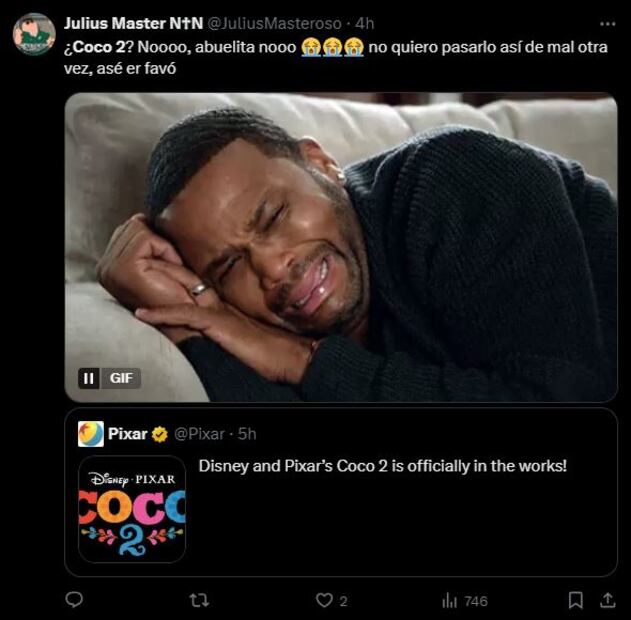Click the GIF label badge
This screenshot has height=620, width=631.
click(x=121, y=378)
